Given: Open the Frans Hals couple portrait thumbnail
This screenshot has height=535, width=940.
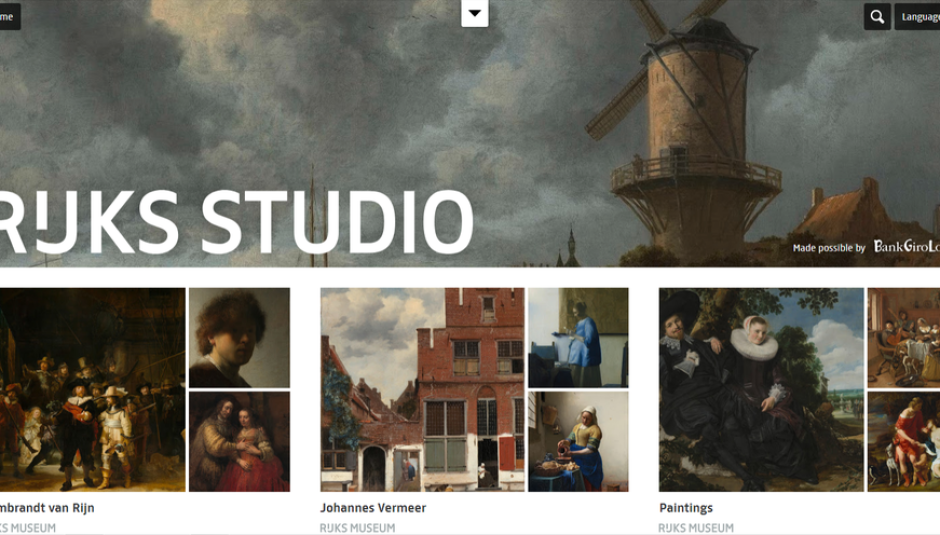Looking at the screenshot, I should [761, 390].
